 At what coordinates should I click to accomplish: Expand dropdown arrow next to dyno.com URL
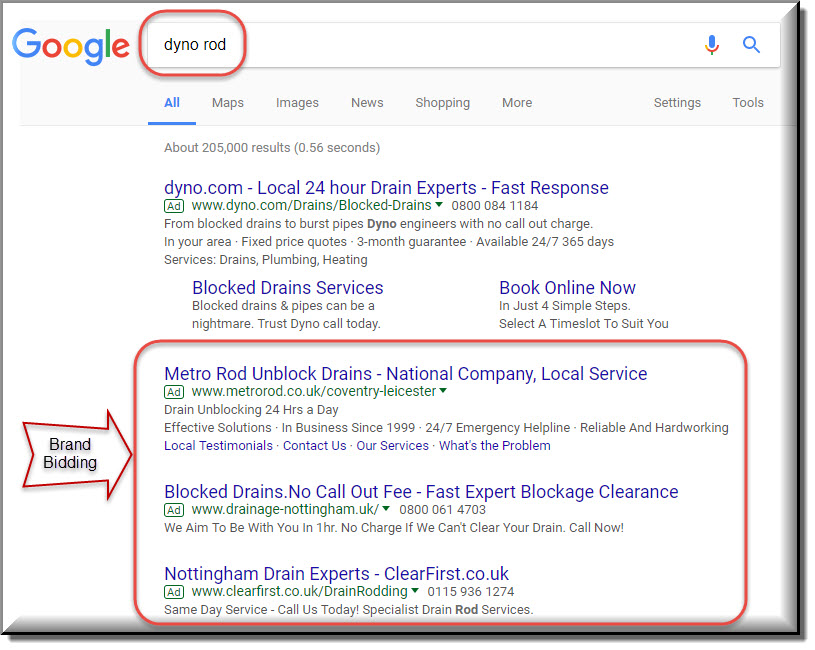point(439,205)
